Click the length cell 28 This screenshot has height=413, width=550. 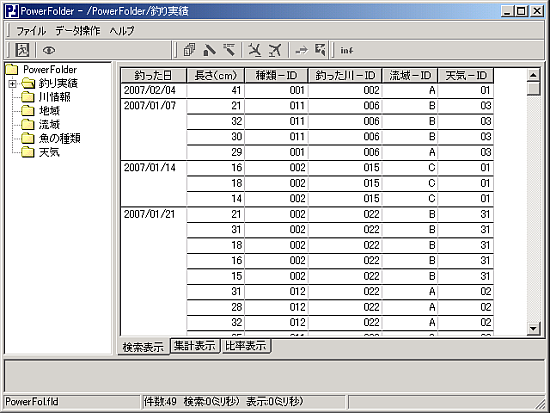pyautogui.click(x=216, y=307)
